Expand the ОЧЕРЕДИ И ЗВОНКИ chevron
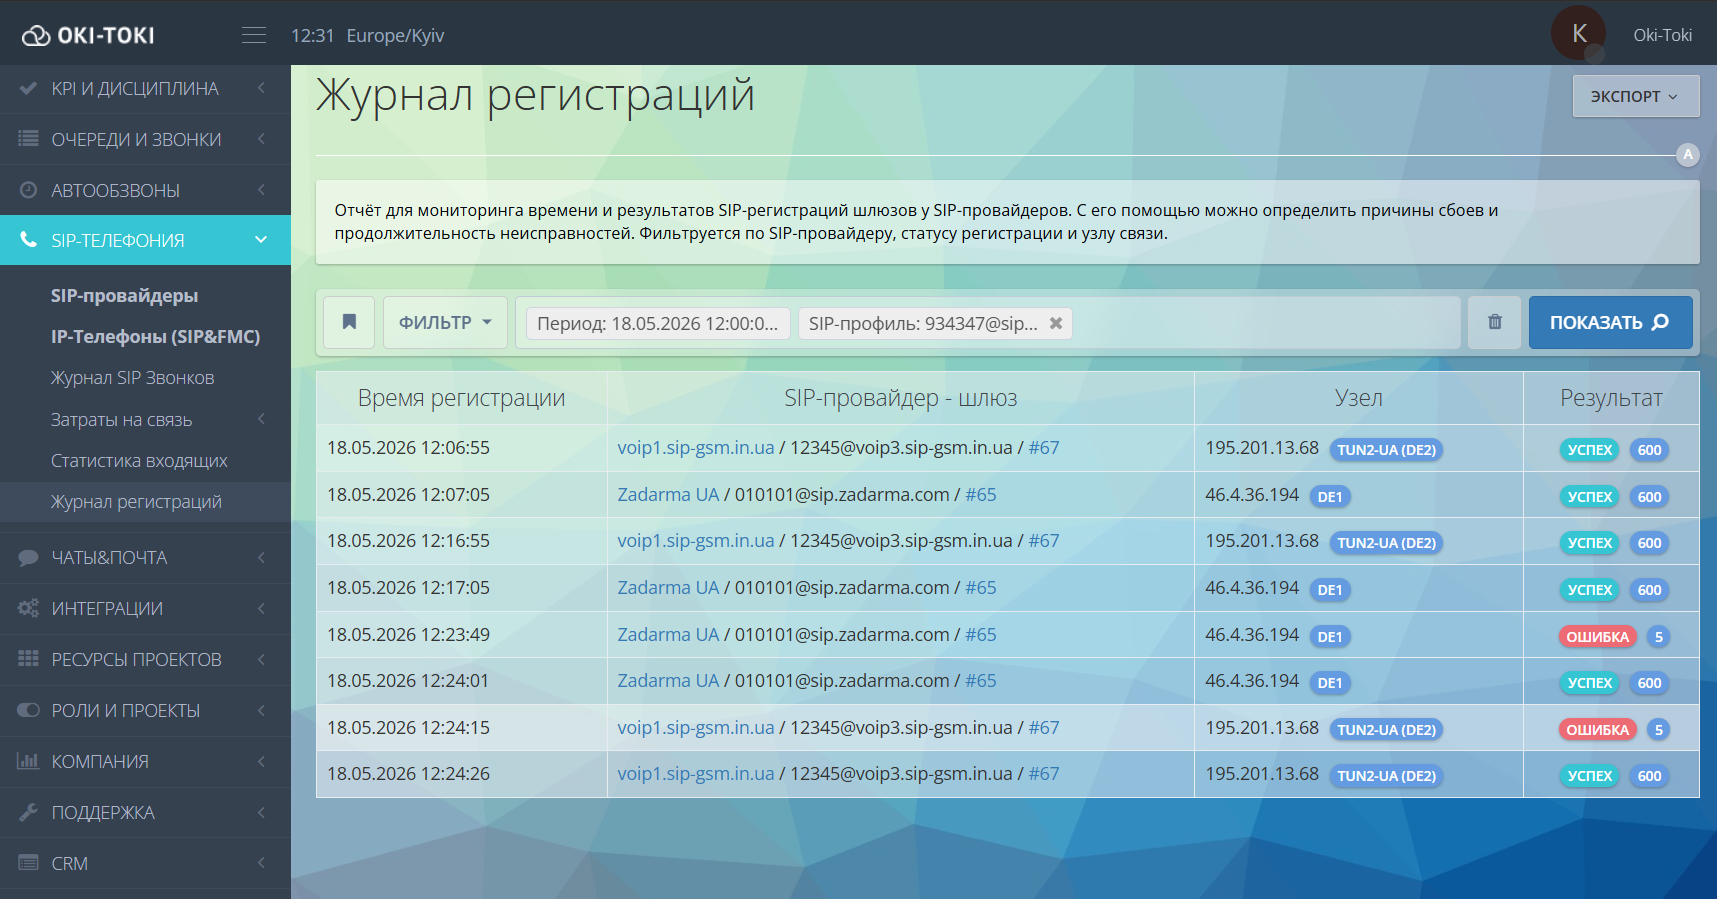The image size is (1717, 899). click(x=261, y=139)
